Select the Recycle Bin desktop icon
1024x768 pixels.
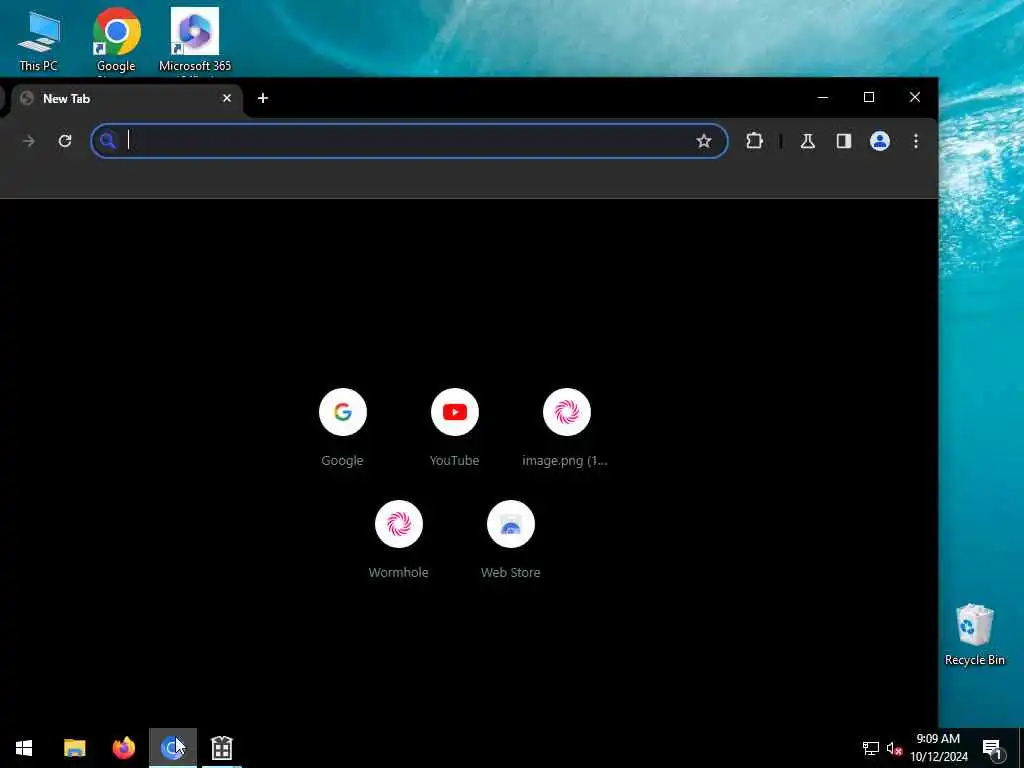tap(974, 635)
